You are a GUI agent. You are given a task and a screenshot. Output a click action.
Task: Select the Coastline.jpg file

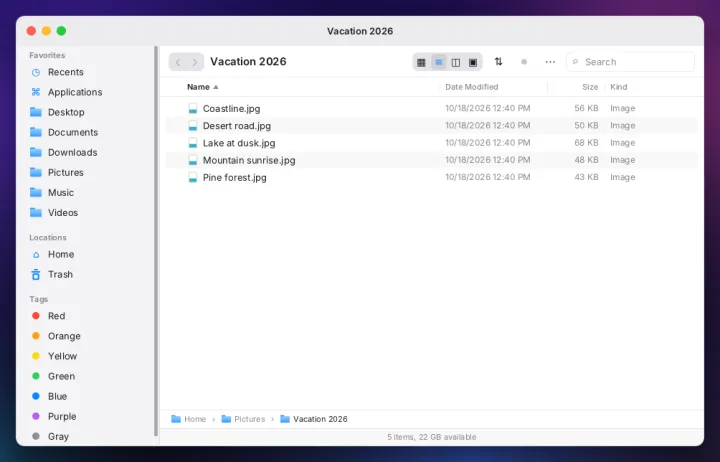pyautogui.click(x=432, y=108)
